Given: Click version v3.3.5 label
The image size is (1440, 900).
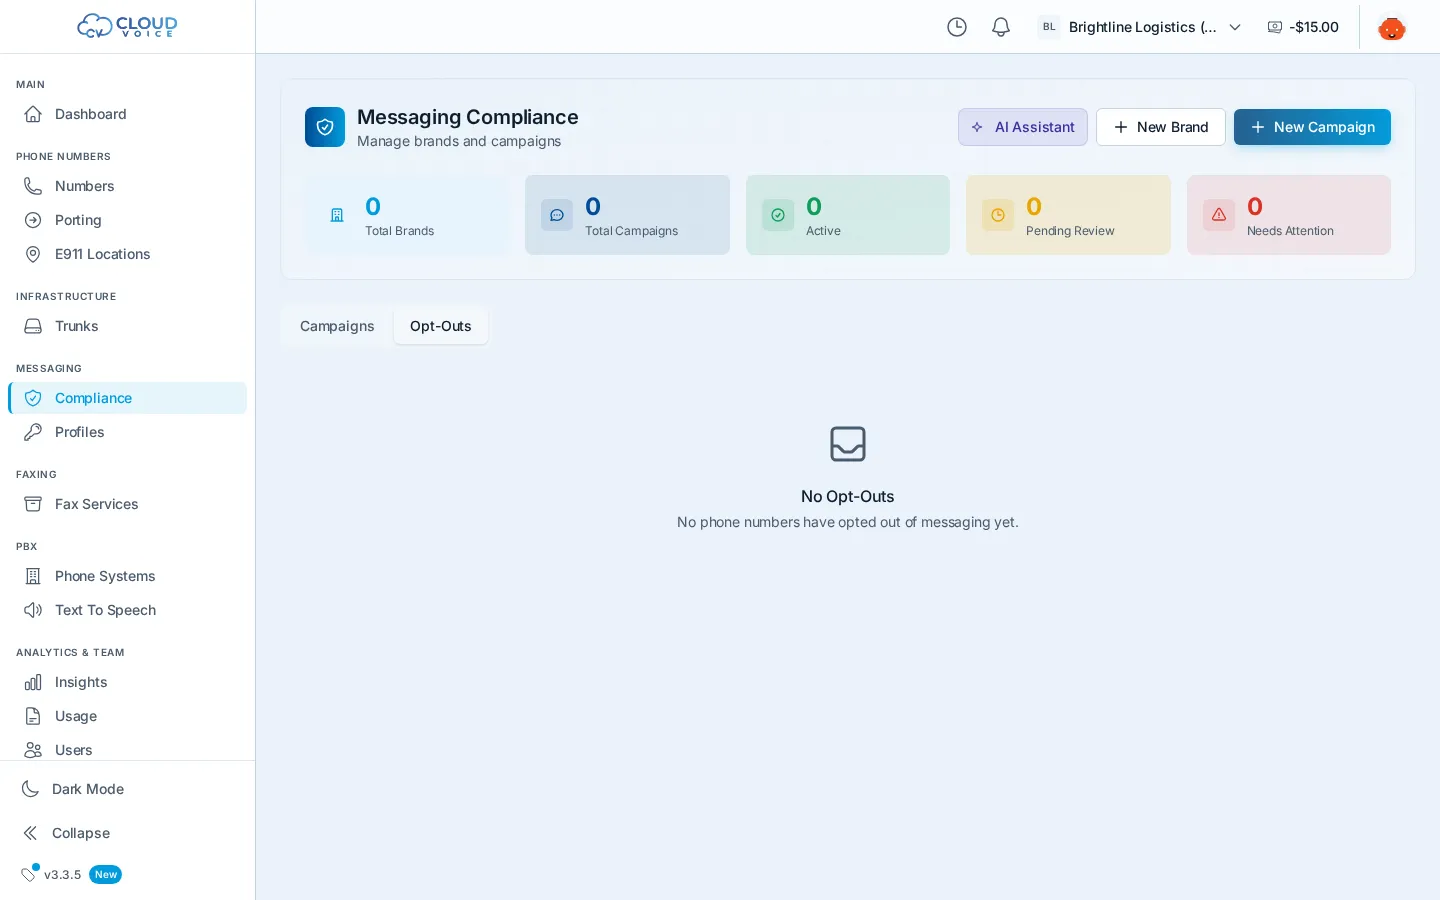Looking at the screenshot, I should click(62, 875).
